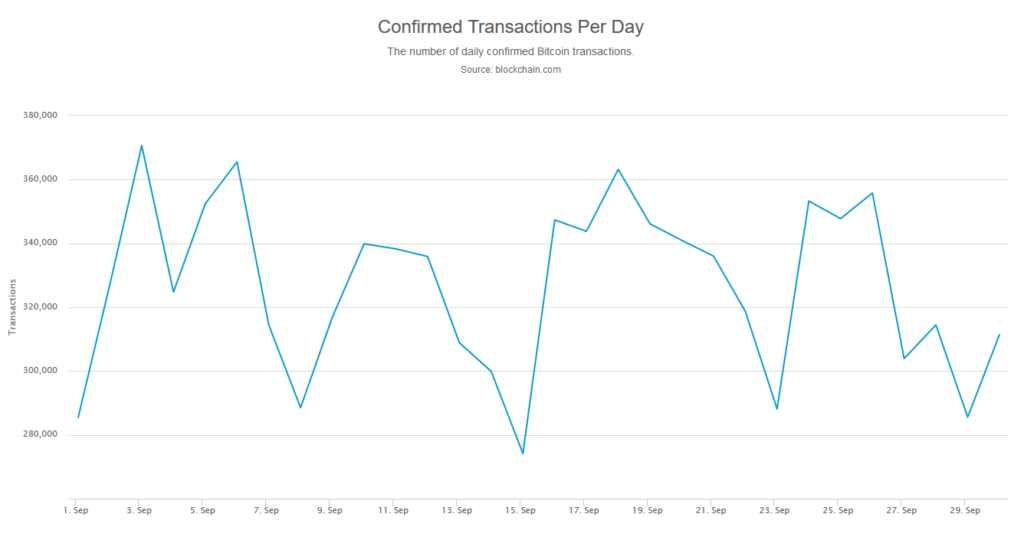Click the Transactions y-axis title
The image size is (1024, 537).
point(12,307)
